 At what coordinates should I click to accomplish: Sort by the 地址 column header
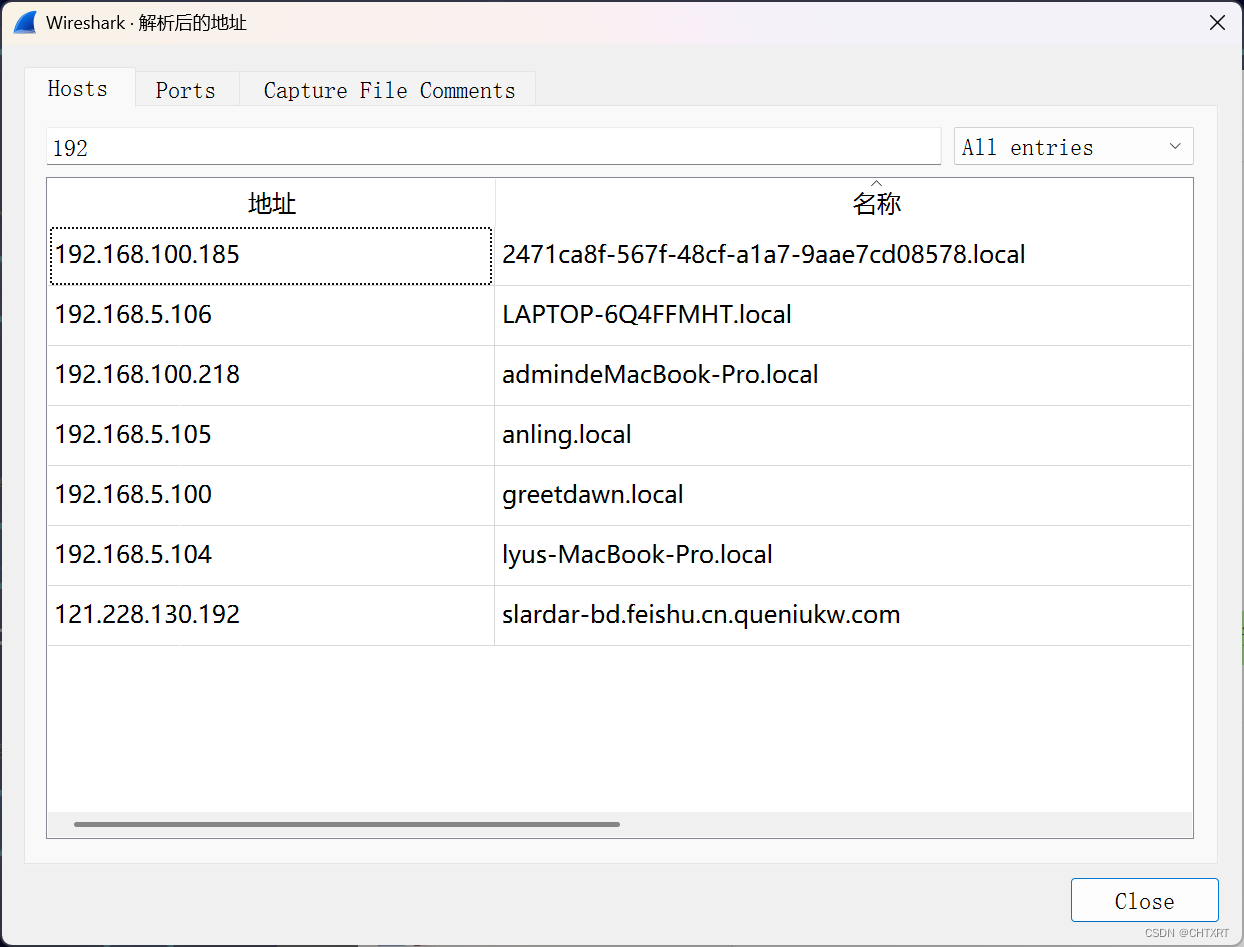(x=271, y=203)
